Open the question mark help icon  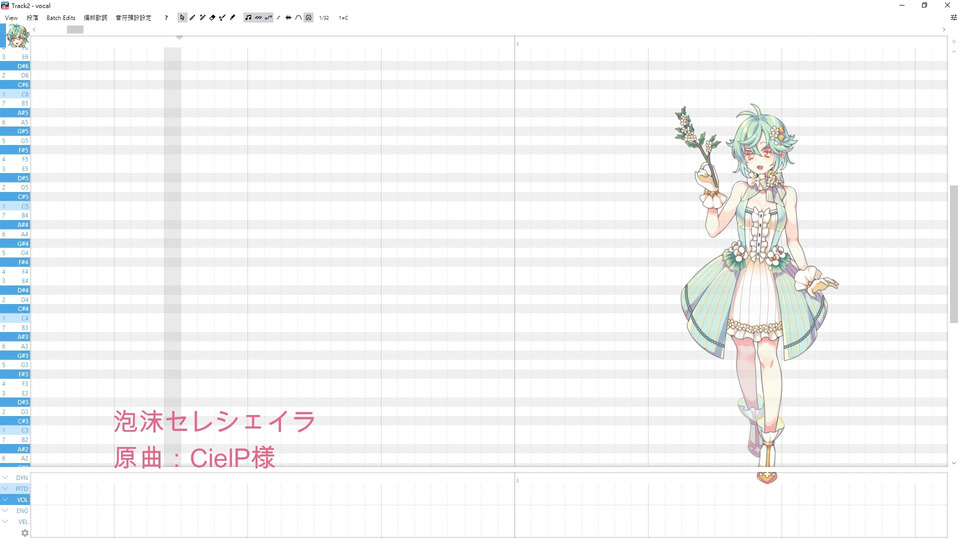[x=167, y=18]
